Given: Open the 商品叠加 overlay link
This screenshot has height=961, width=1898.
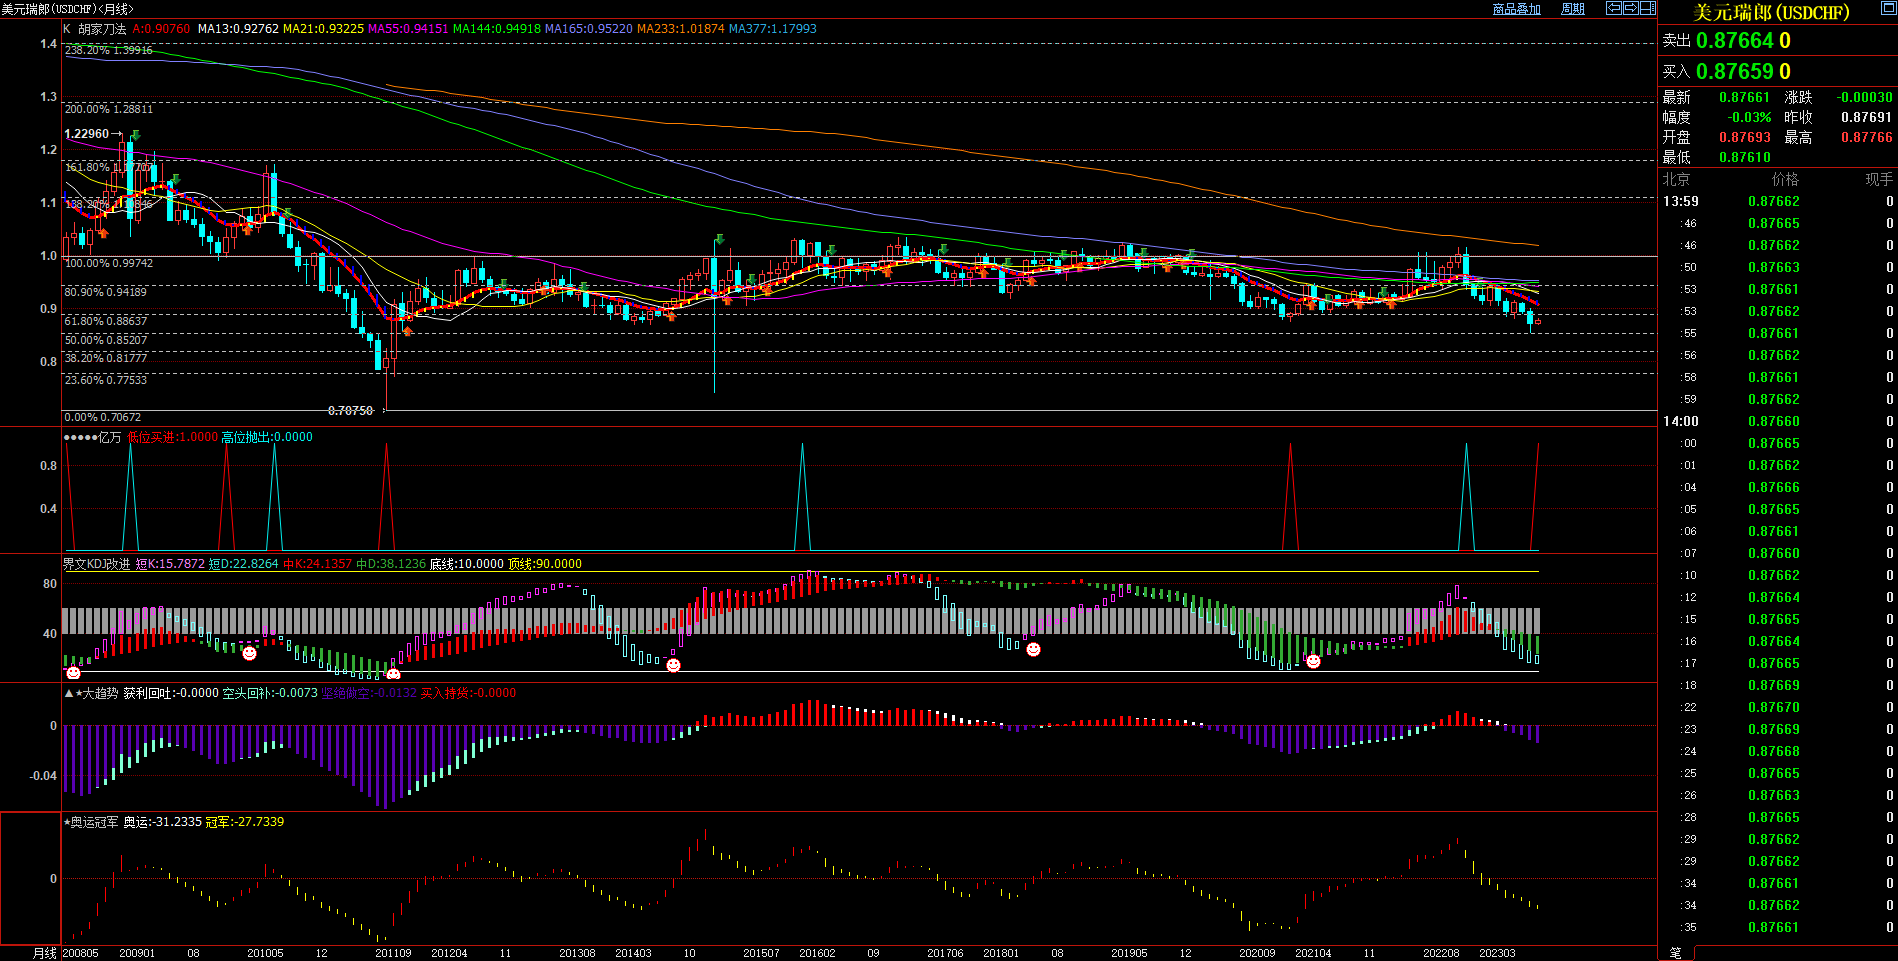Looking at the screenshot, I should (x=1516, y=9).
